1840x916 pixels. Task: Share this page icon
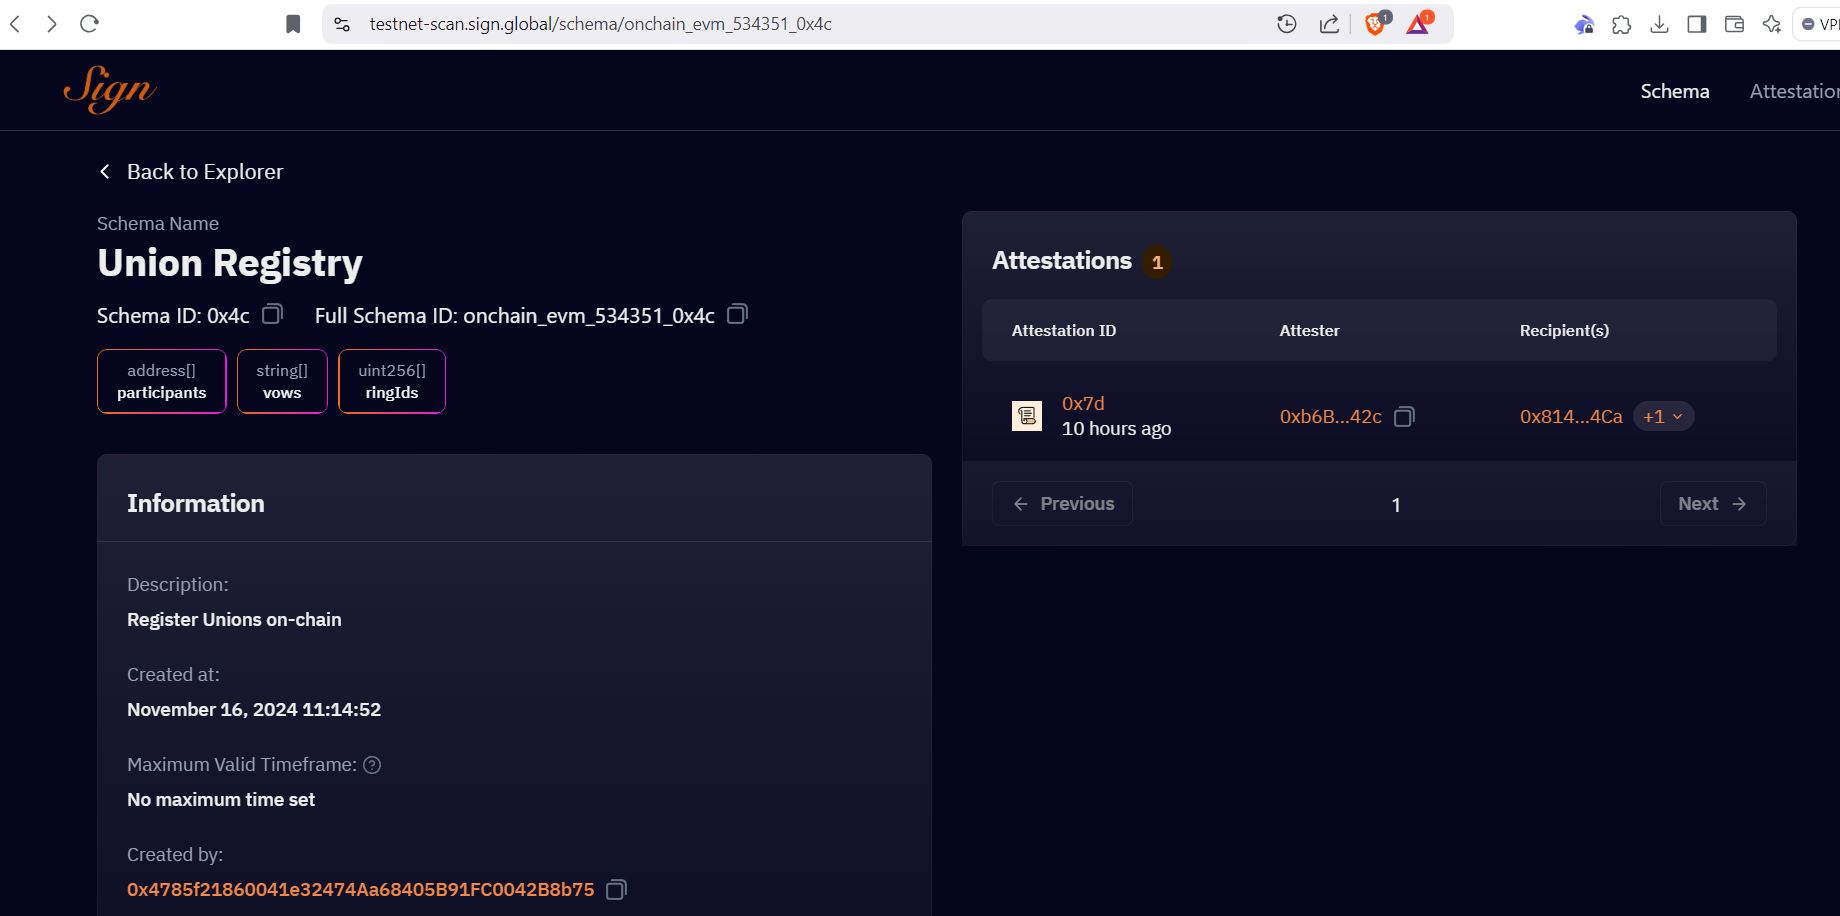1329,24
